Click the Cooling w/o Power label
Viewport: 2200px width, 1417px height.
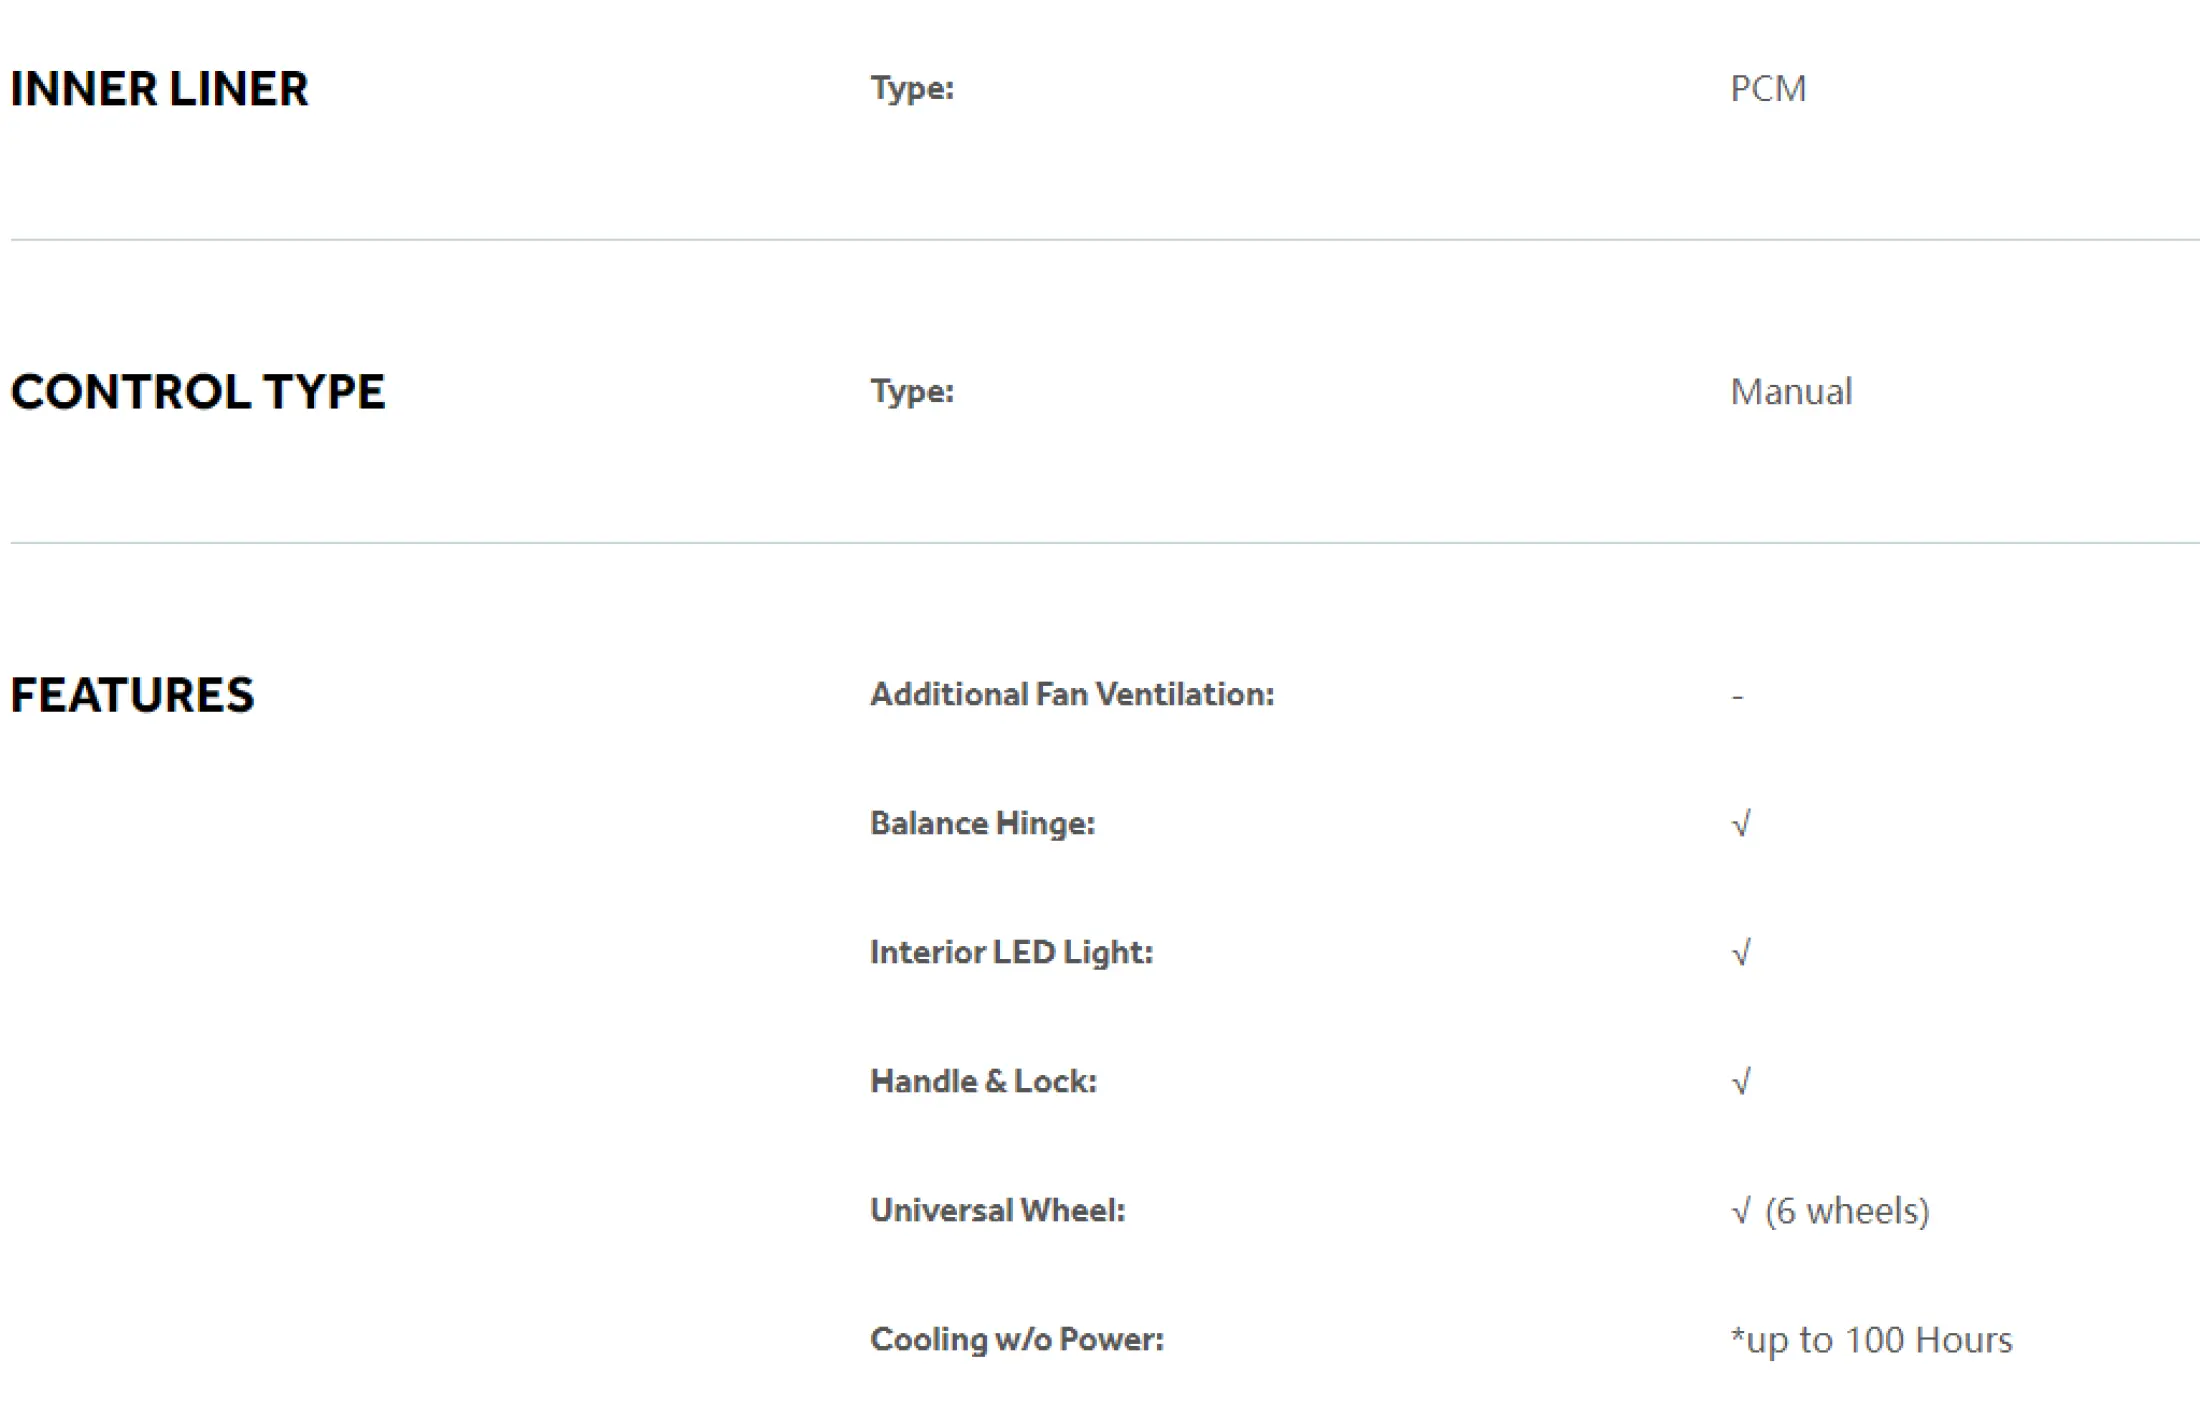coord(1017,1340)
